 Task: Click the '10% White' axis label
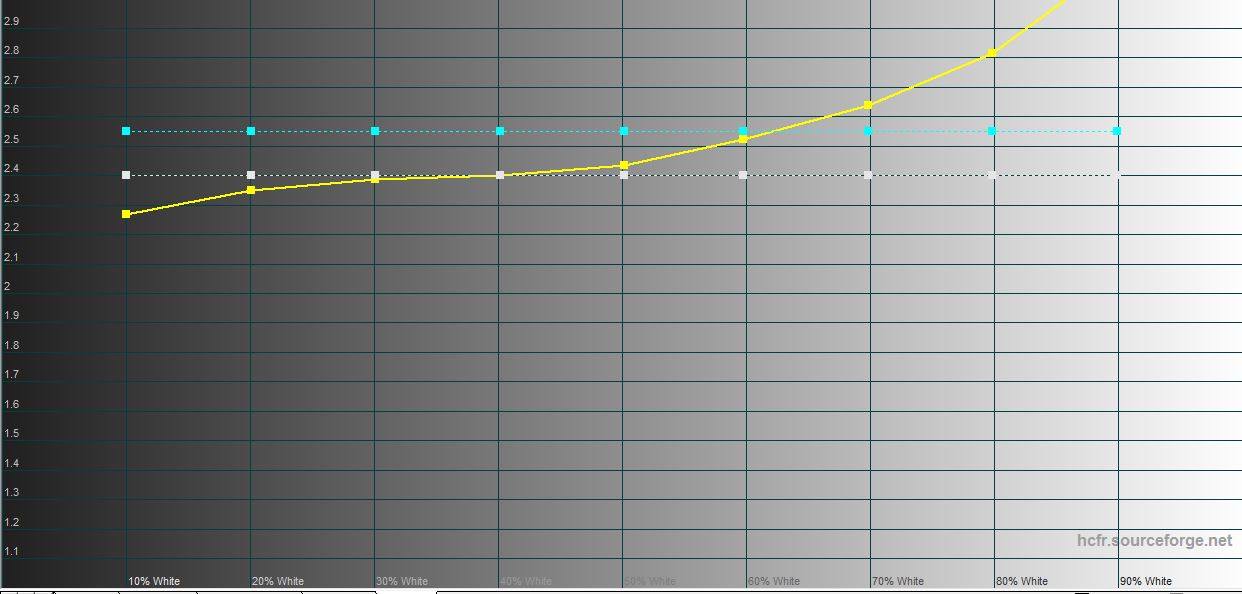154,581
